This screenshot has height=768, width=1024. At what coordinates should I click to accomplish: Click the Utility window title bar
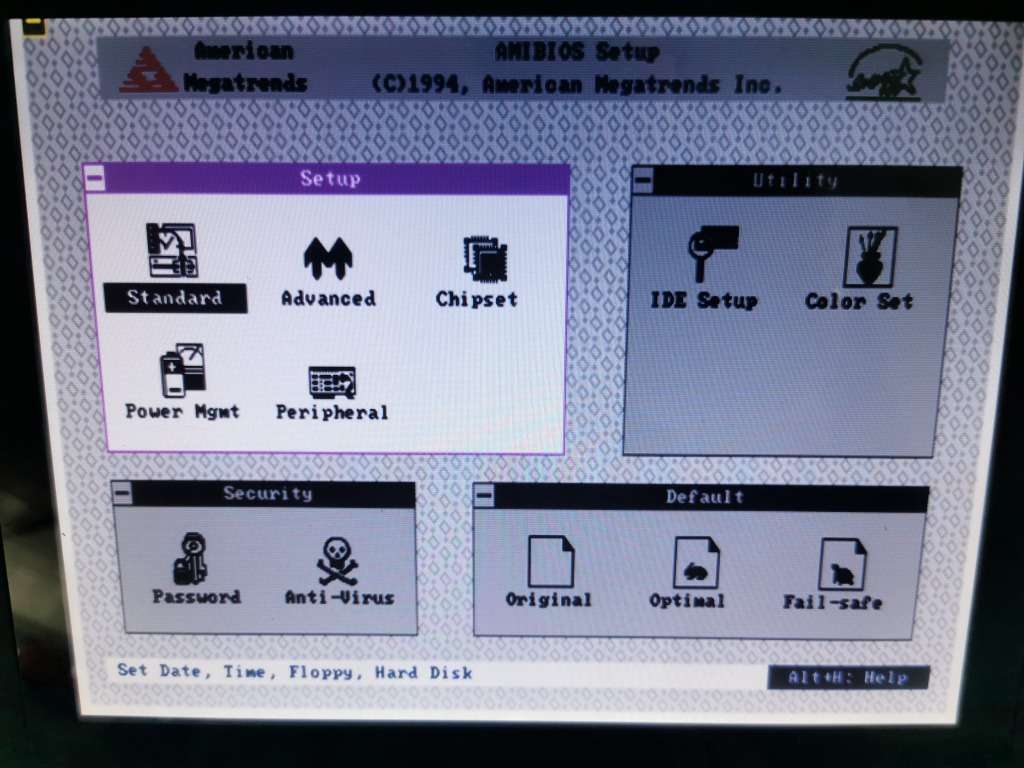tap(795, 181)
